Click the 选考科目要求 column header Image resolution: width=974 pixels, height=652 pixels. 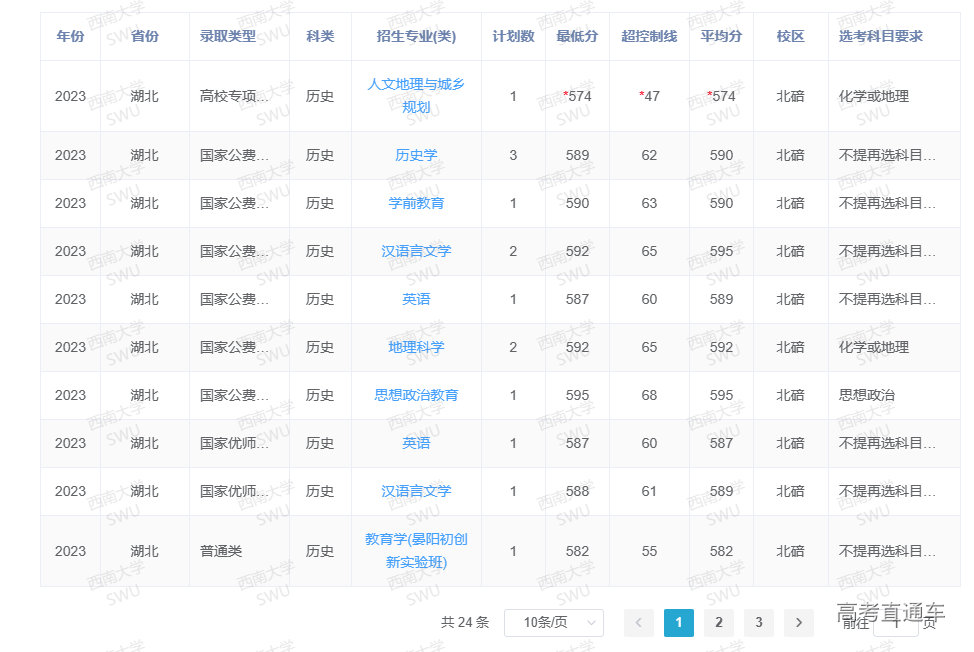coord(880,36)
